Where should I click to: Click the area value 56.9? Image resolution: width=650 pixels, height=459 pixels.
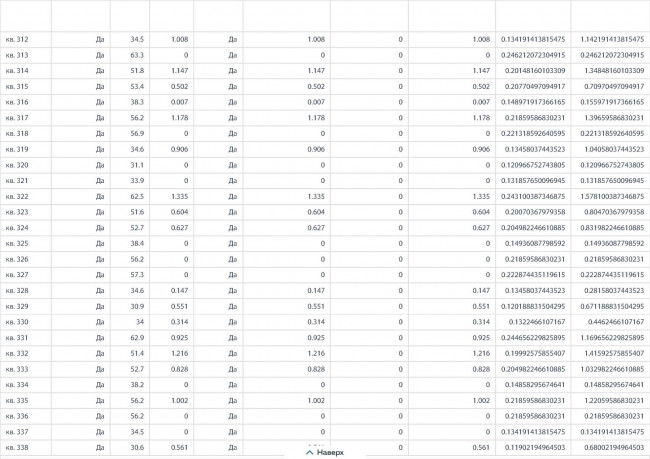pyautogui.click(x=137, y=134)
